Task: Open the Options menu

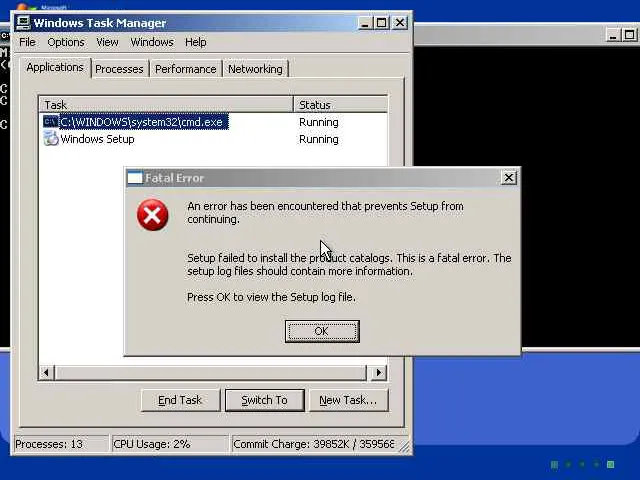Action: point(66,42)
